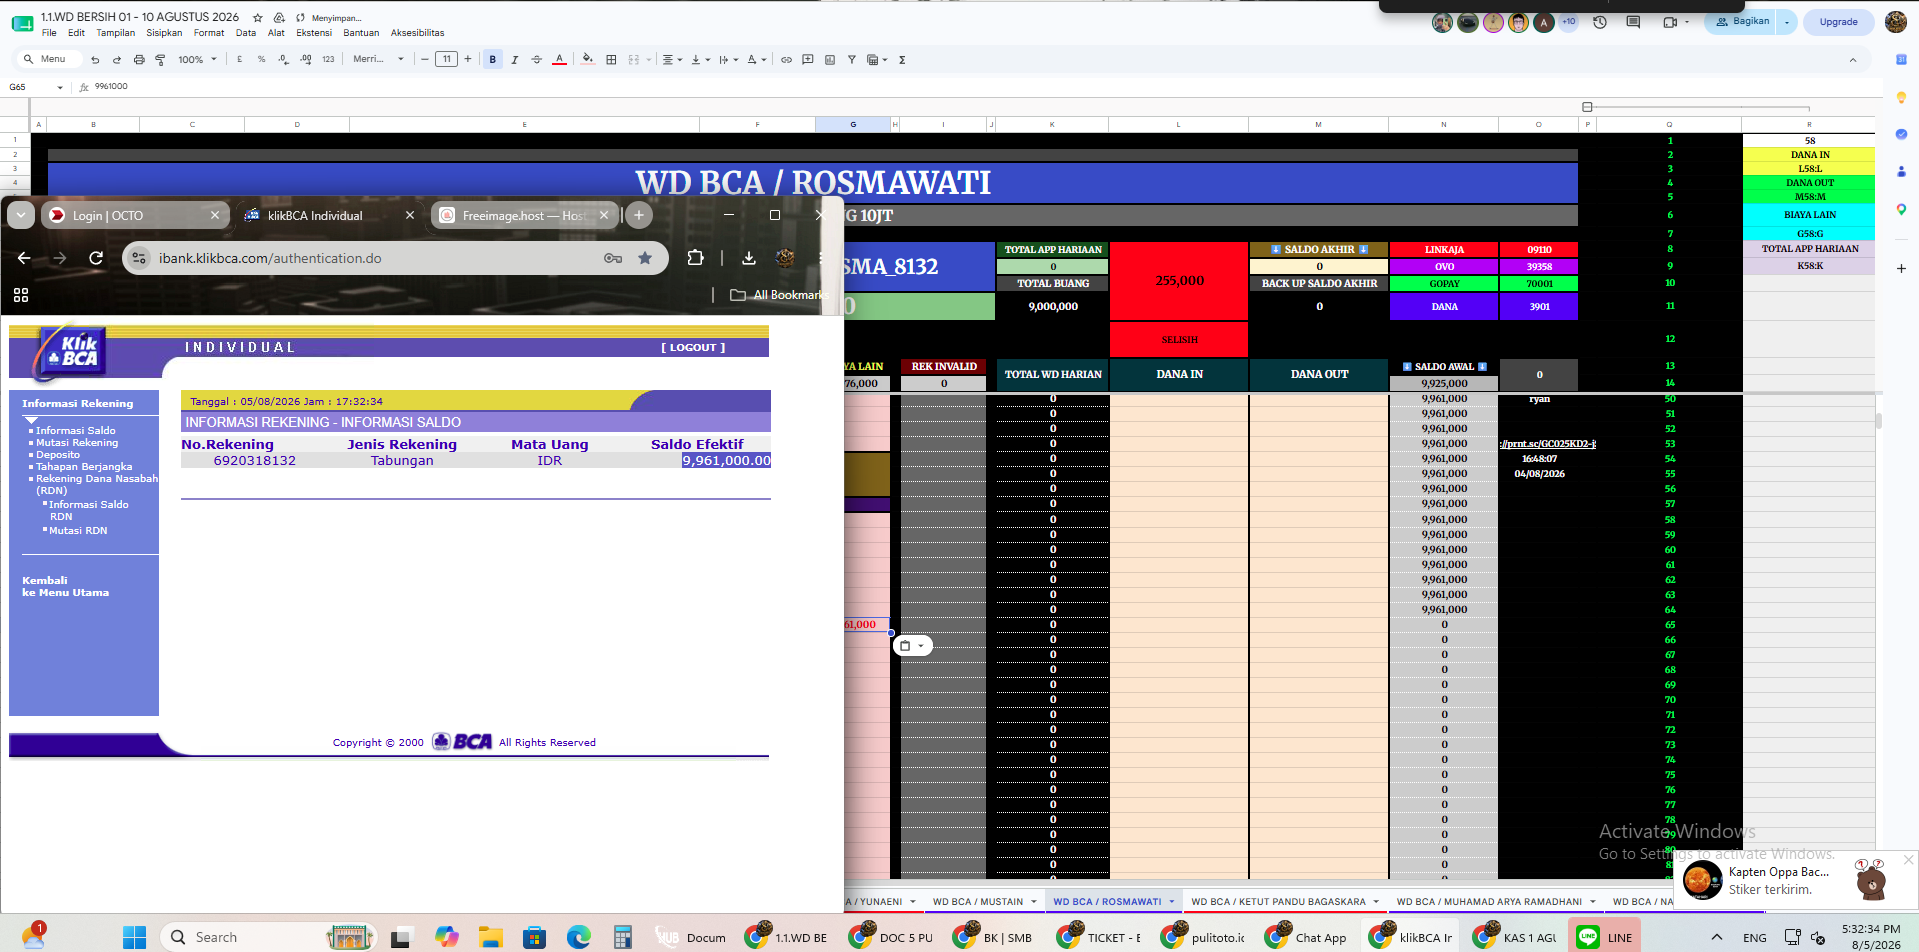The image size is (1919, 952).
Task: Expand the Bagikan share options arrow
Action: coord(1787,22)
